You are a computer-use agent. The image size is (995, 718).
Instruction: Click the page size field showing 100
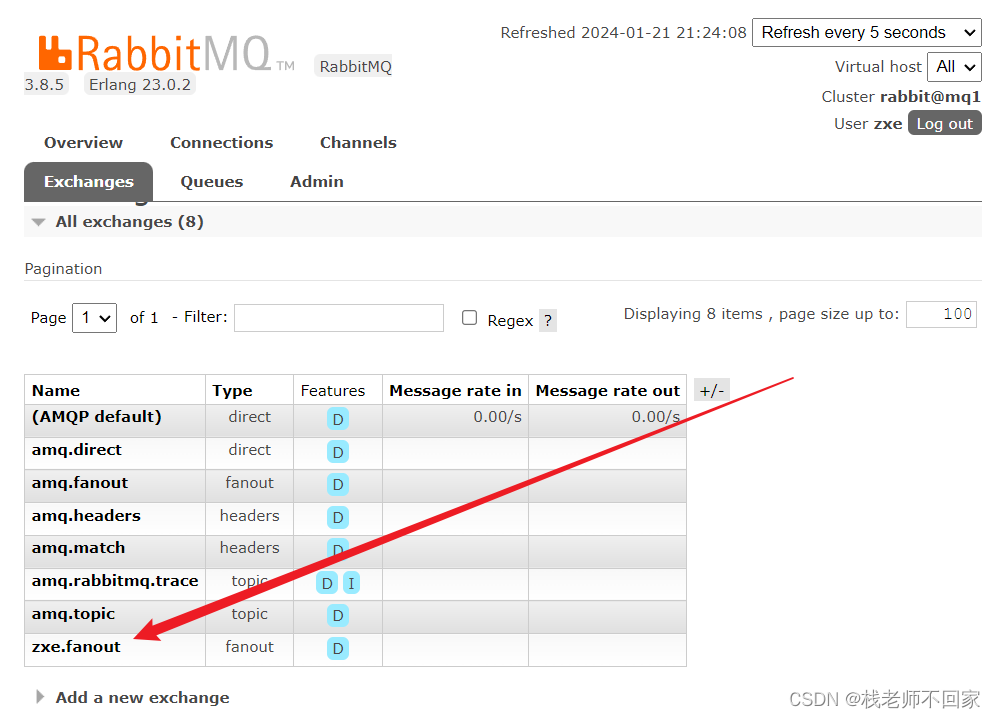tap(942, 314)
